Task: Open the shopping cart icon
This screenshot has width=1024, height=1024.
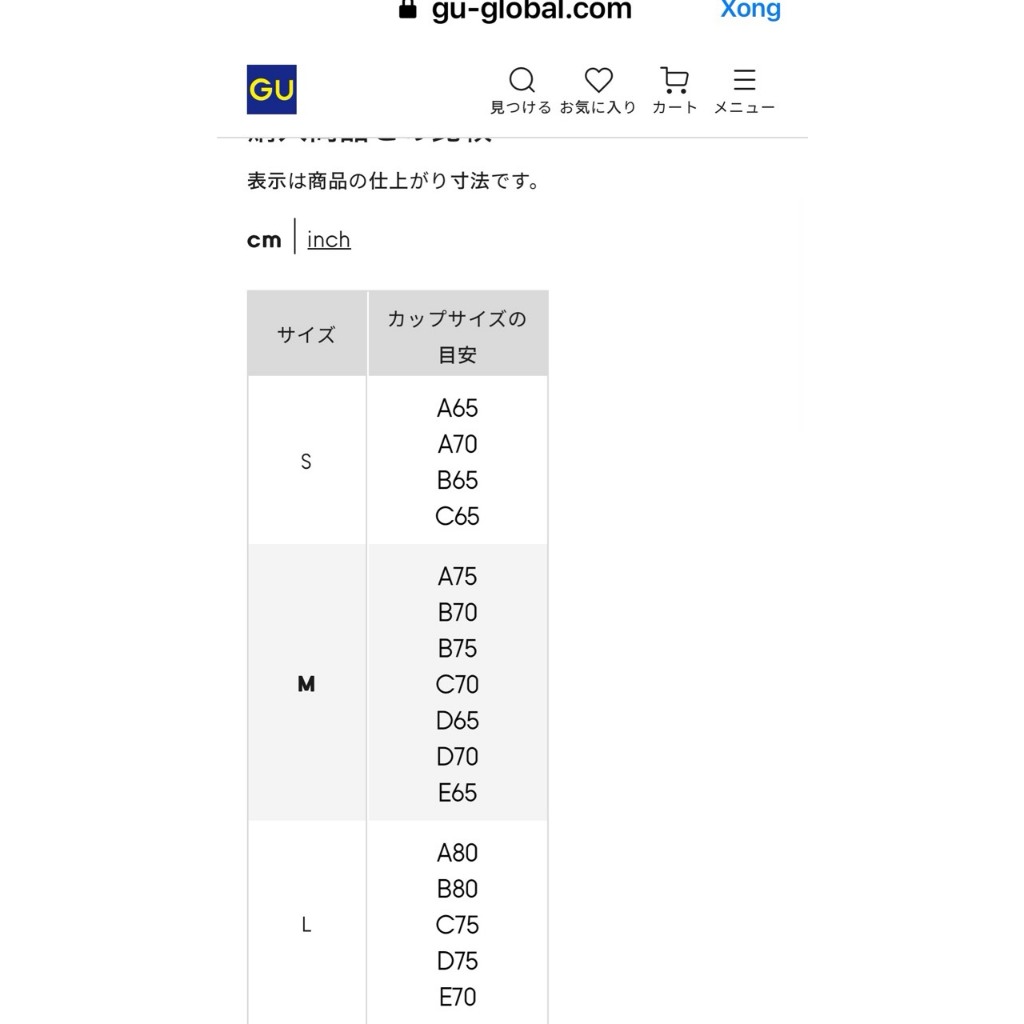Action: pyautogui.click(x=674, y=80)
